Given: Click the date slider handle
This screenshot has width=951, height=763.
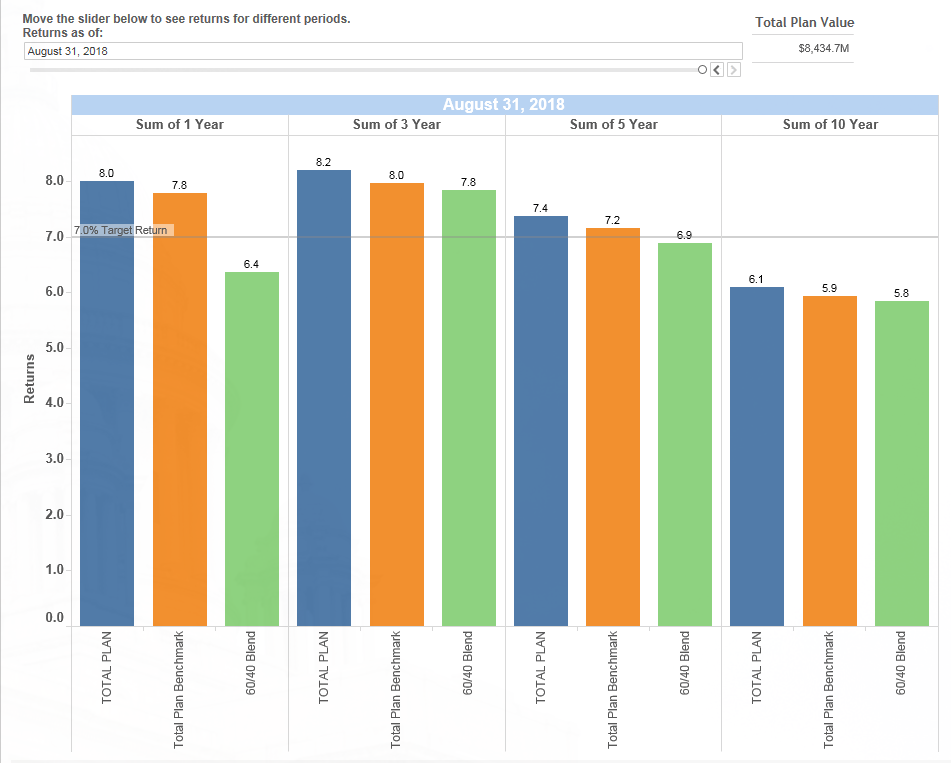Looking at the screenshot, I should tap(702, 70).
